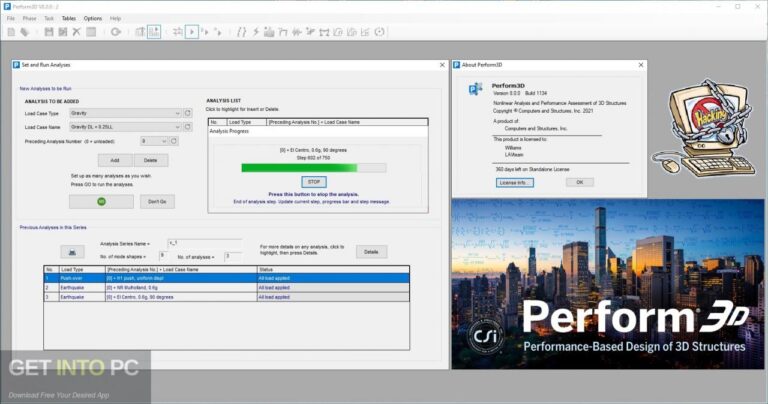Click the circular arrow toolbar icon
The image size is (768, 404).
point(116,32)
